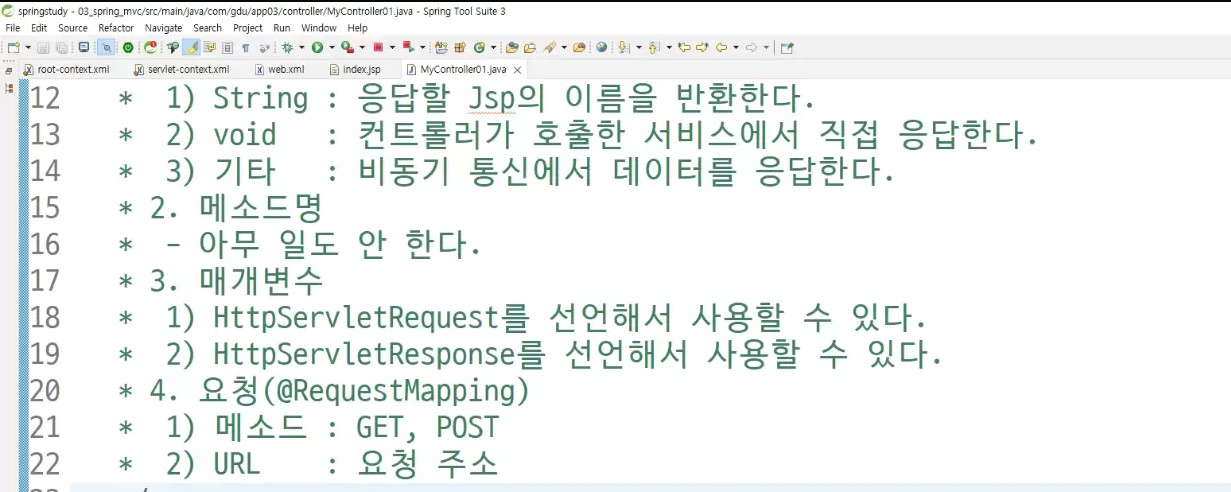This screenshot has height=492, width=1231.
Task: Switch to servlet-context.xml tab
Action: (x=181, y=70)
